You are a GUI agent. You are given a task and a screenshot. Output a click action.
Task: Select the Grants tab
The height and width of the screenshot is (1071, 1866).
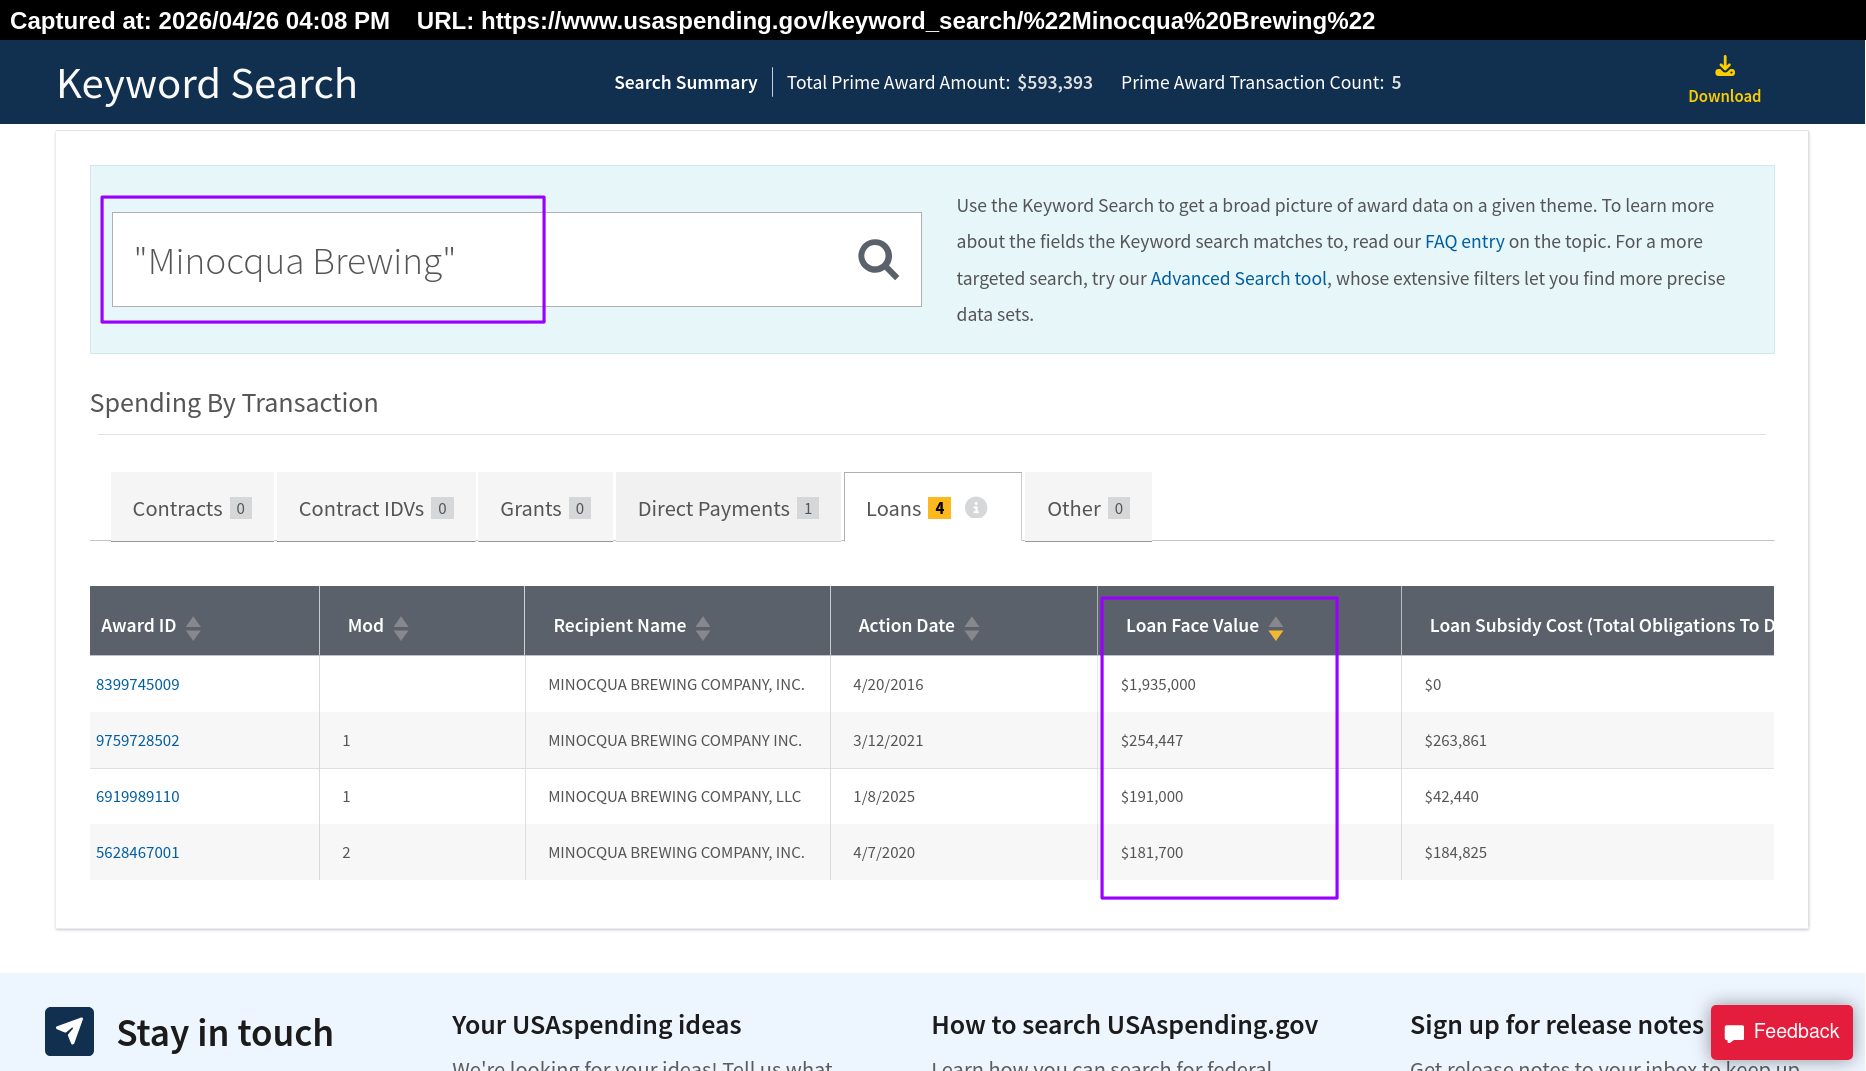tap(544, 508)
